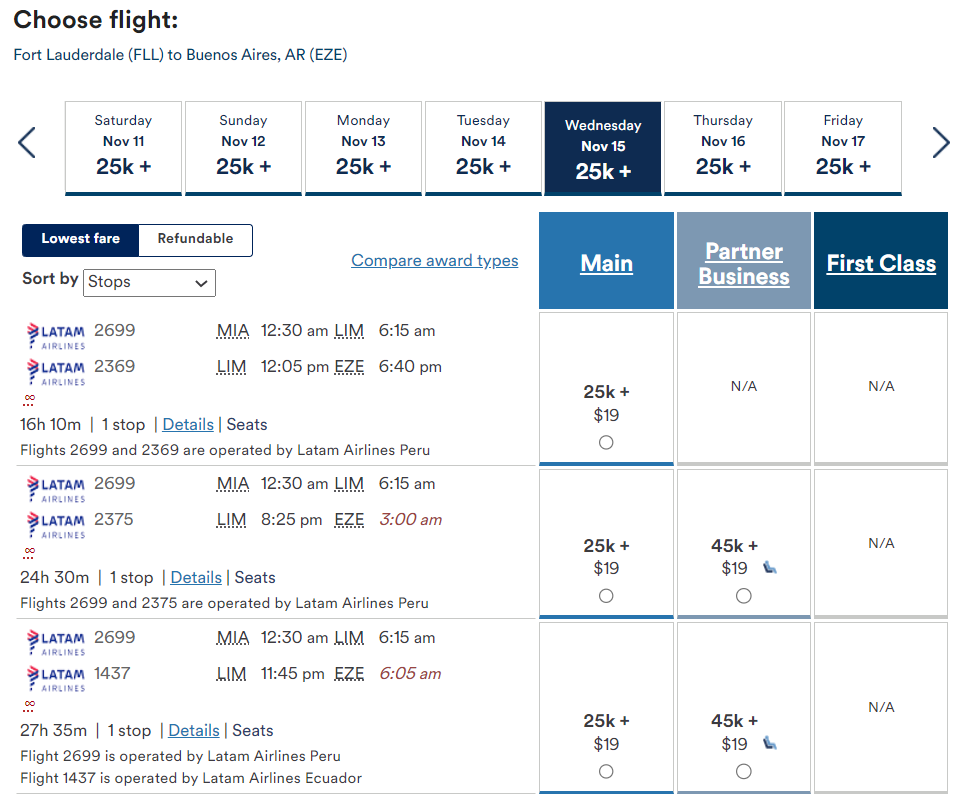
Task: Click LATAM logo beside flight 2375
Action: coord(56,524)
